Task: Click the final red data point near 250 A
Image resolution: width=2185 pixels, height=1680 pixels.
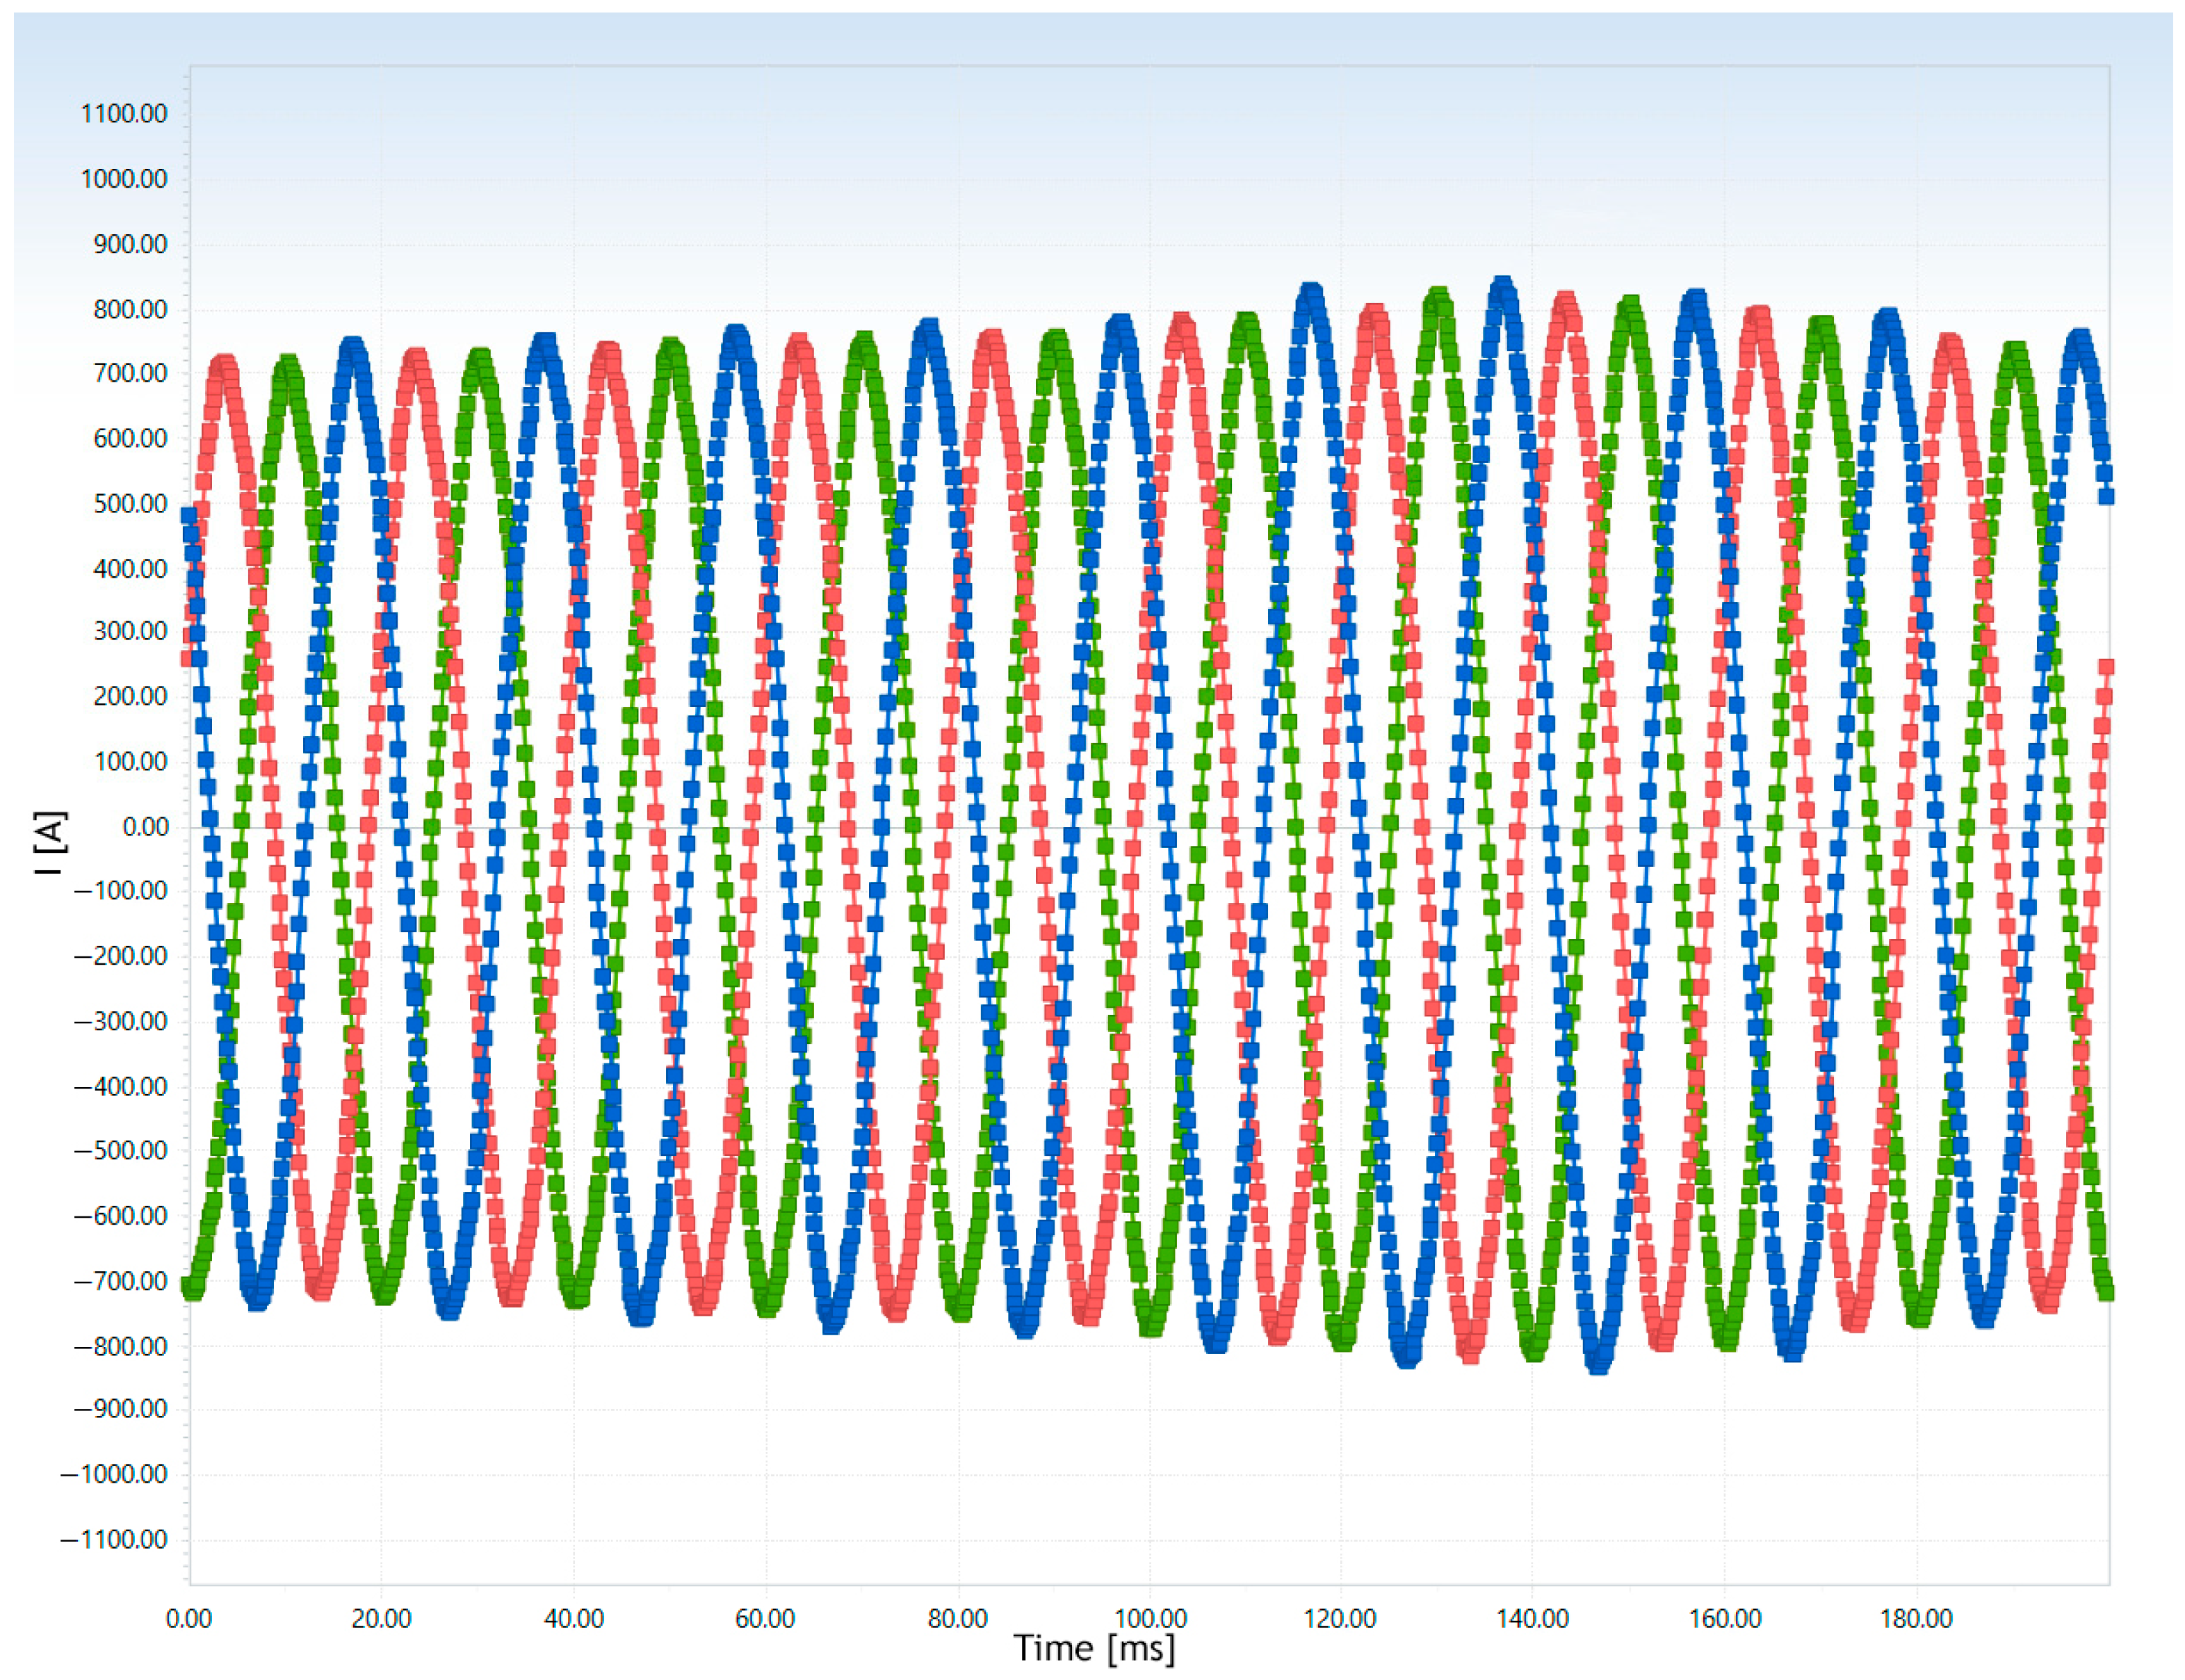Action: pos(2106,666)
